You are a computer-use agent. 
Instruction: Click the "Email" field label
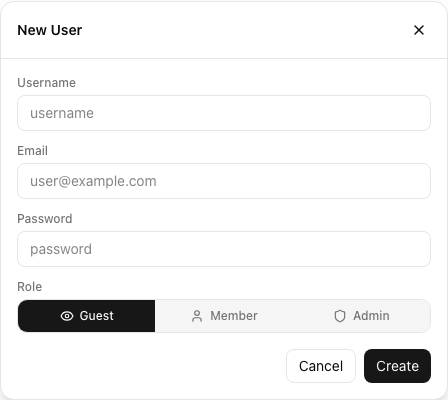pos(32,151)
